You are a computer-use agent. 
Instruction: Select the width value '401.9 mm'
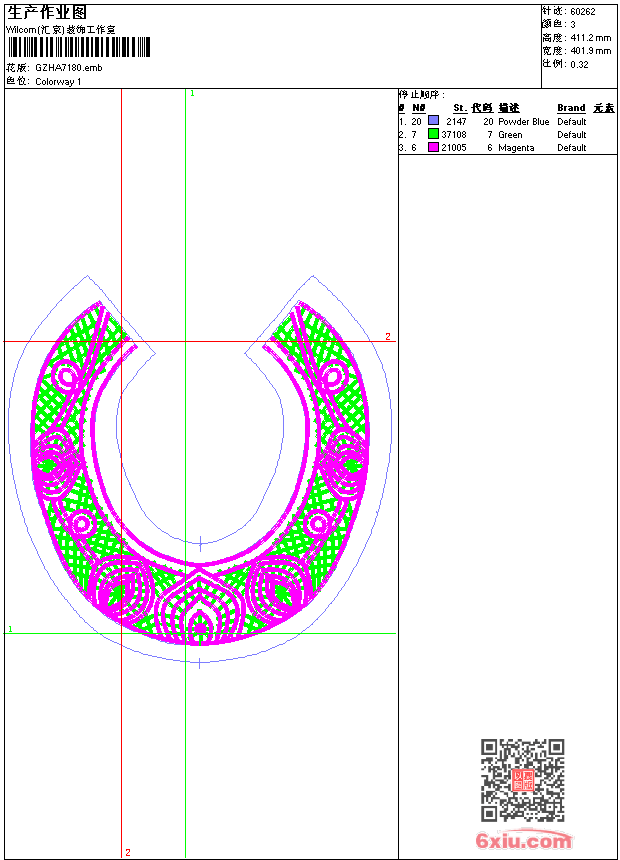coord(590,51)
